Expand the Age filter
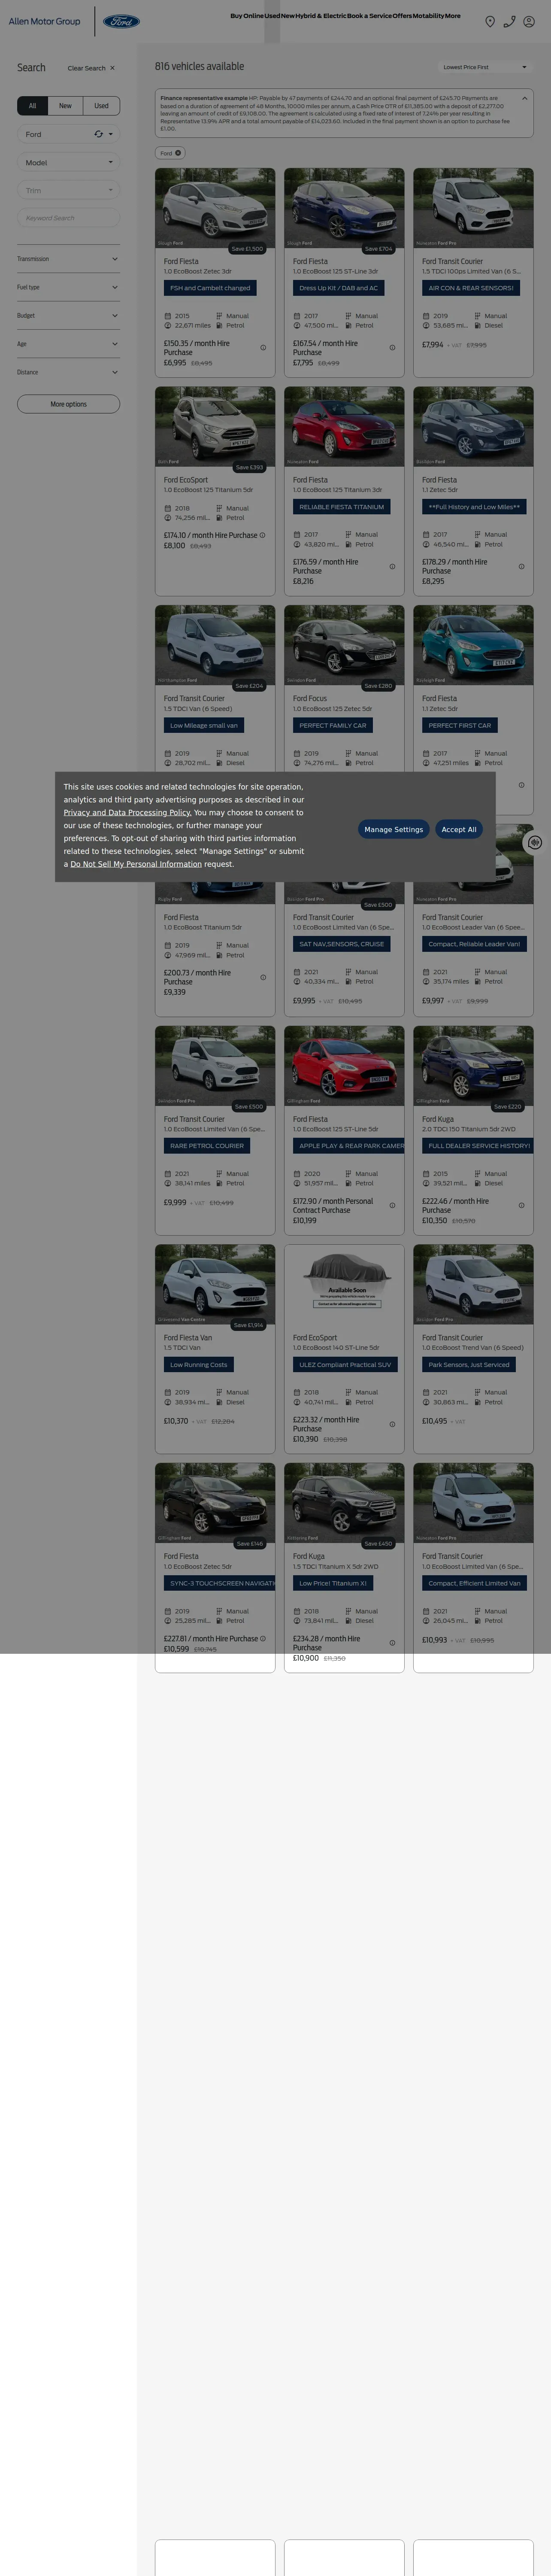 [x=68, y=344]
